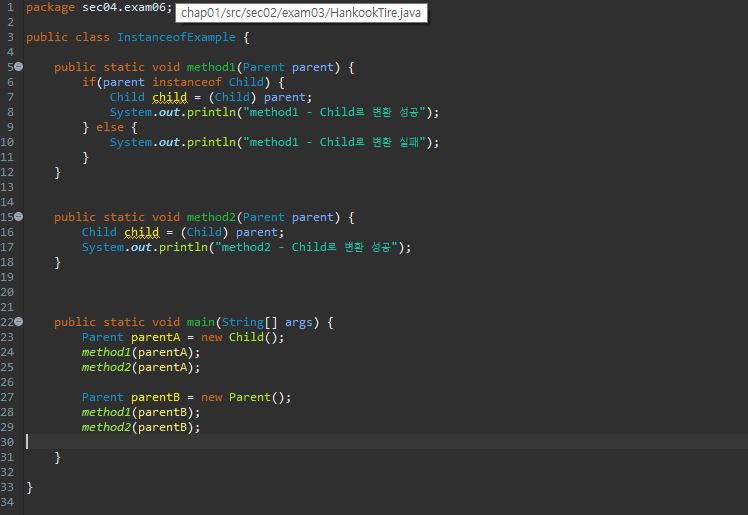Click line number 34 in the gutter
This screenshot has width=748, height=515.
pos(7,502)
